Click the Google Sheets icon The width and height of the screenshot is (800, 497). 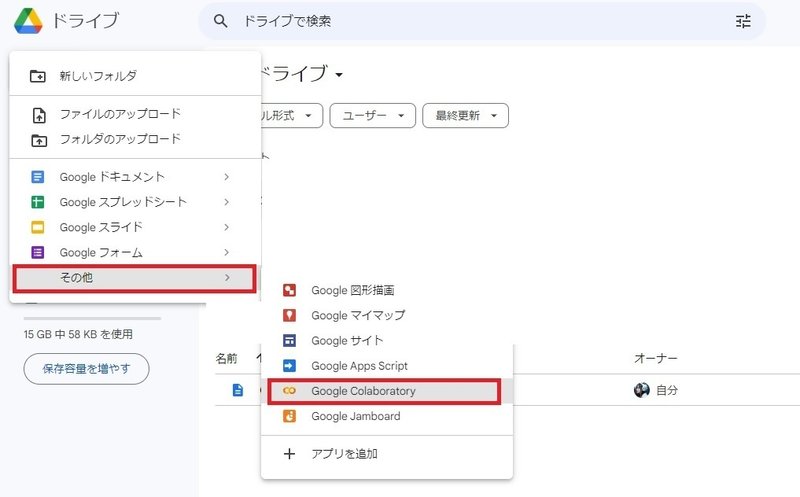pyautogui.click(x=38, y=202)
